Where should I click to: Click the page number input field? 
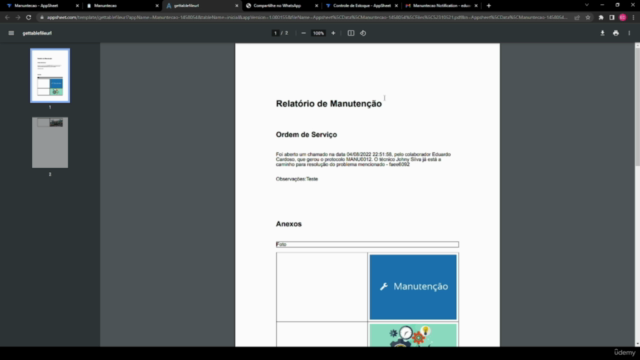tap(276, 33)
